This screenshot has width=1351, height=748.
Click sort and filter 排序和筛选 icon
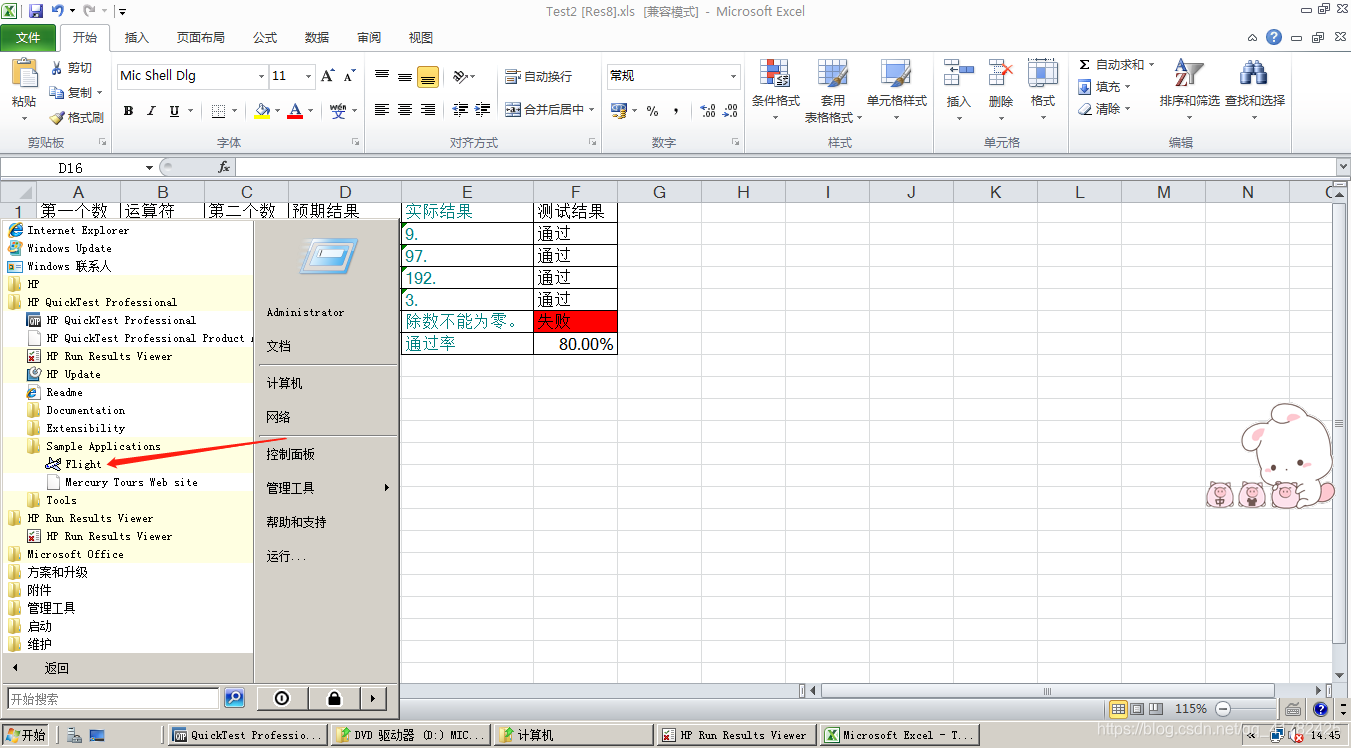[x=1188, y=74]
